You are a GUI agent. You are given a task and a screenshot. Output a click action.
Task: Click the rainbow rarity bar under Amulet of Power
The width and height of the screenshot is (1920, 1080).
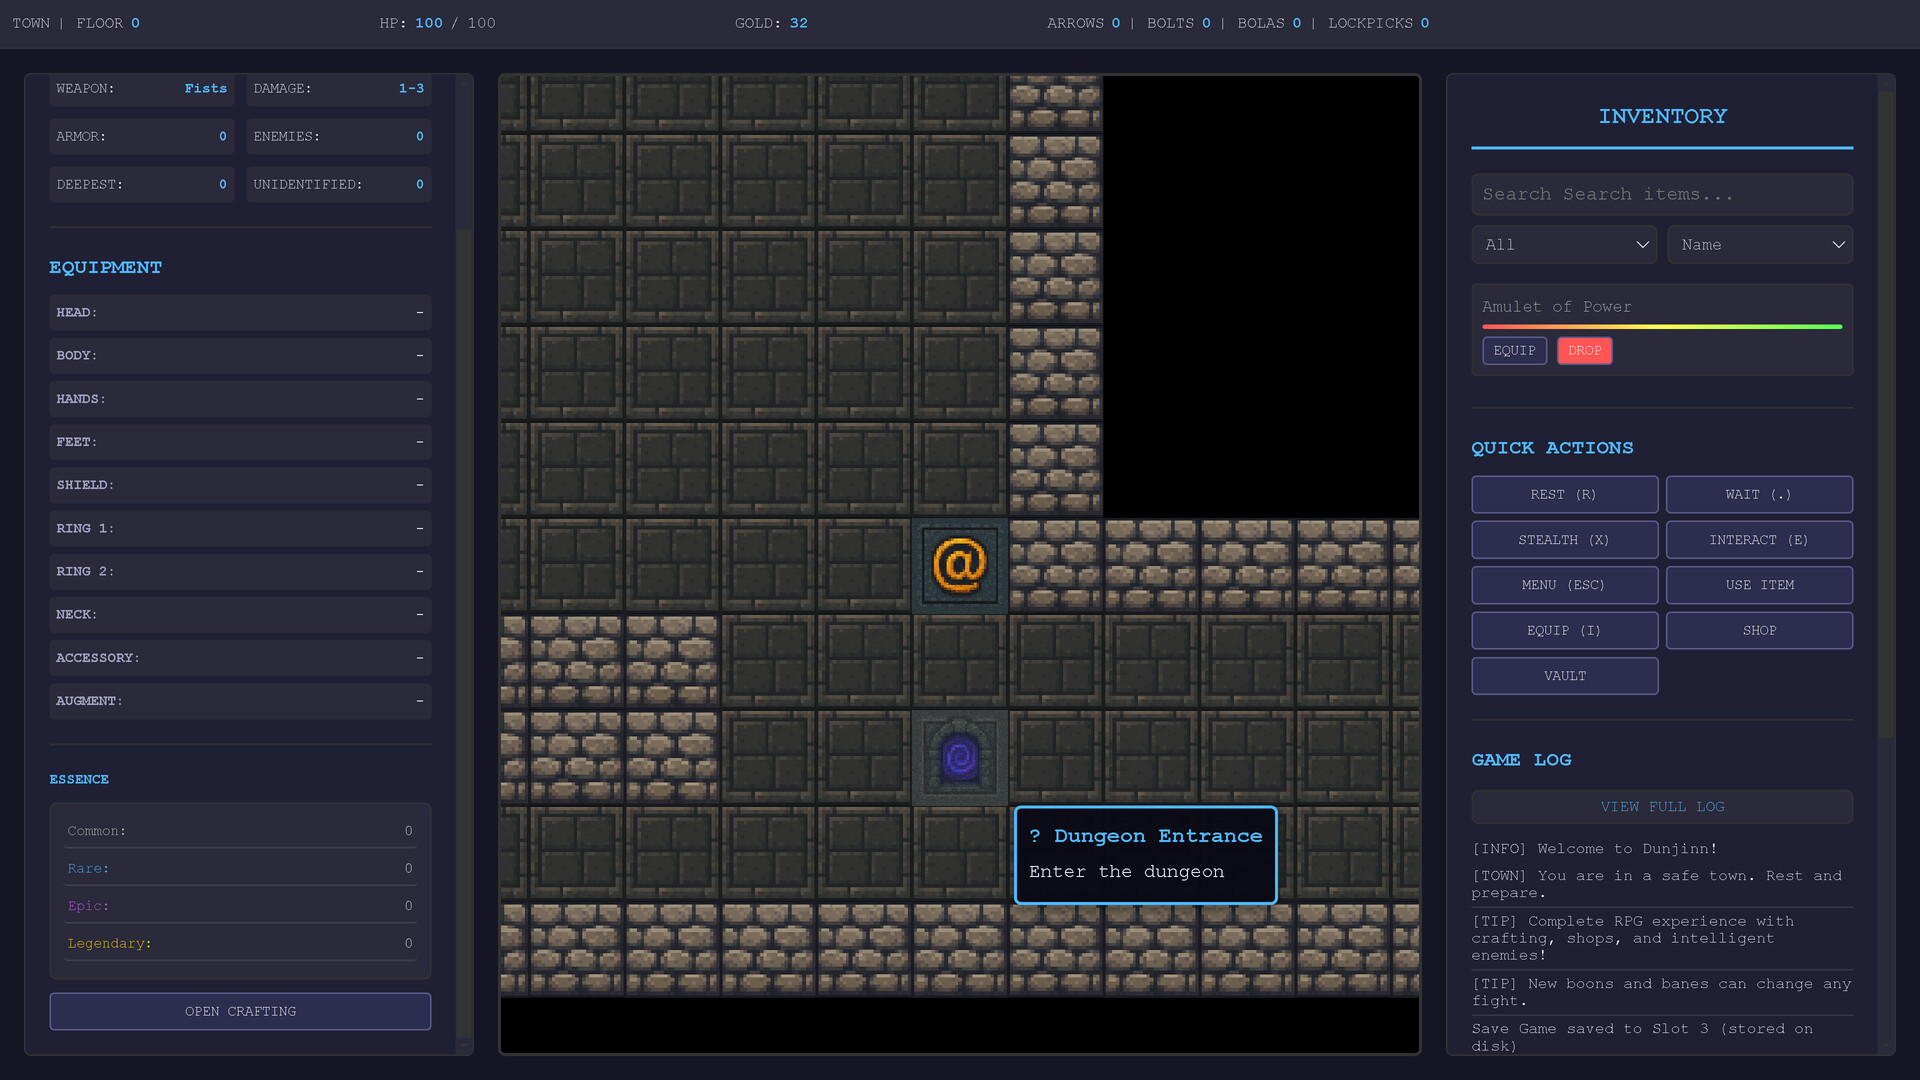[1661, 327]
